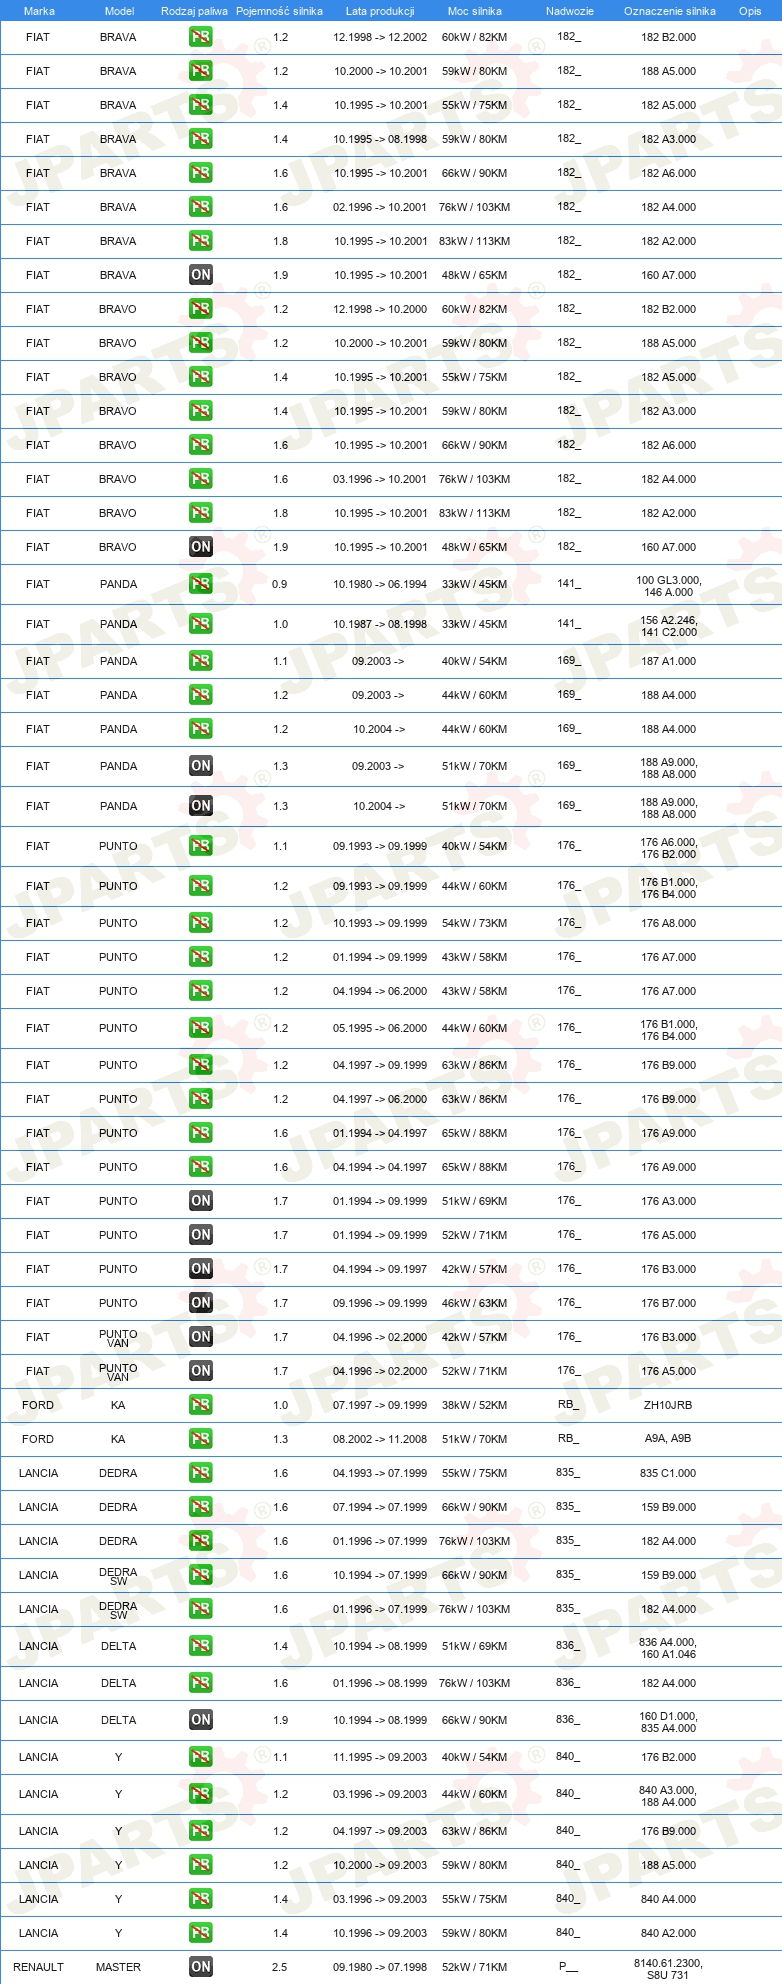
Task: Click engine code '176 A8.000'
Action: point(668,923)
